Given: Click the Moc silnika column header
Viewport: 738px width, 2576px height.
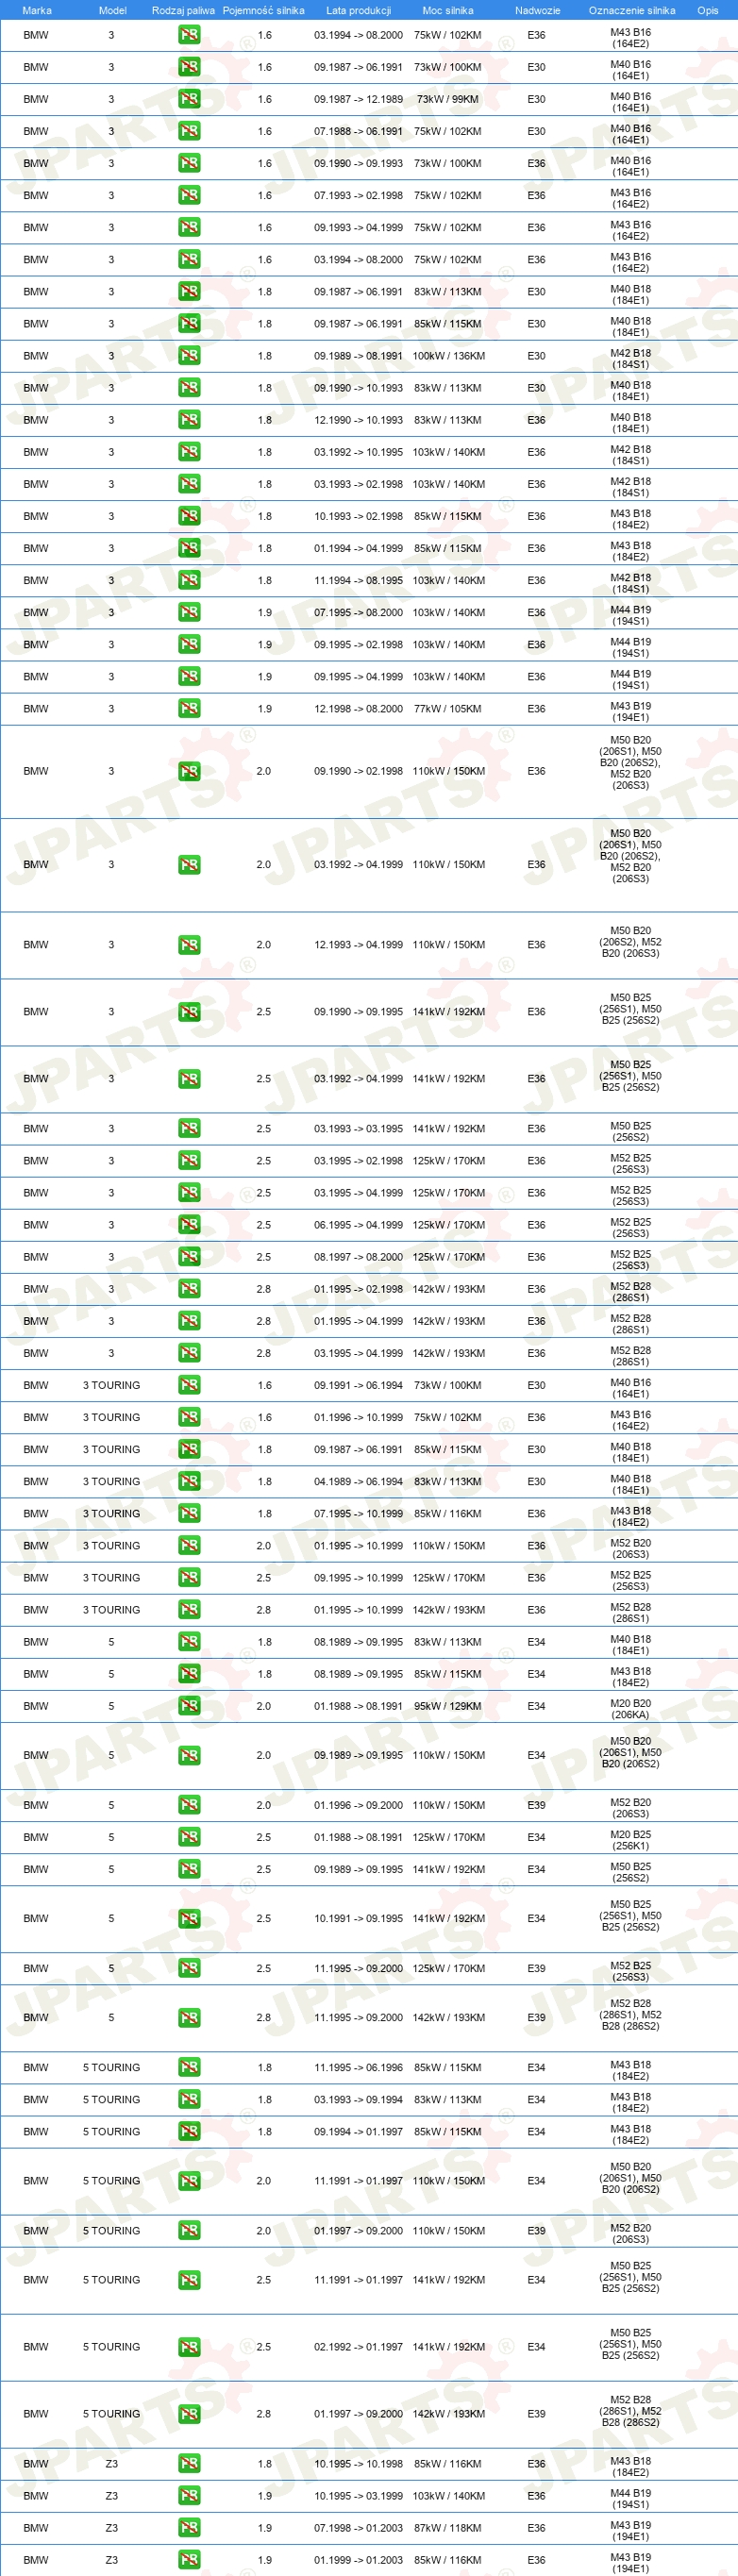Looking at the screenshot, I should (x=448, y=10).
